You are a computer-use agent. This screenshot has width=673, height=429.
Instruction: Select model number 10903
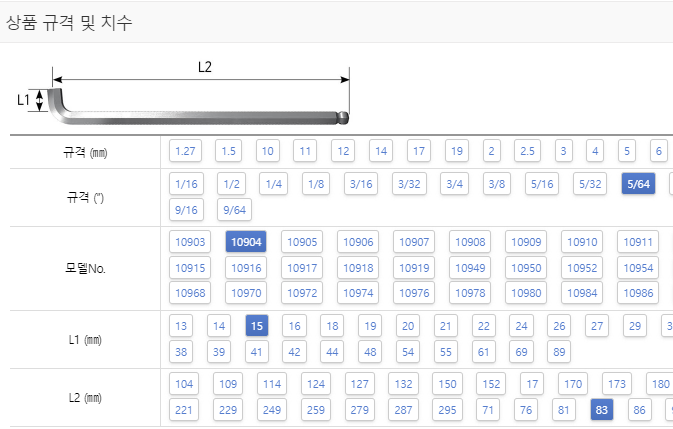pos(190,242)
